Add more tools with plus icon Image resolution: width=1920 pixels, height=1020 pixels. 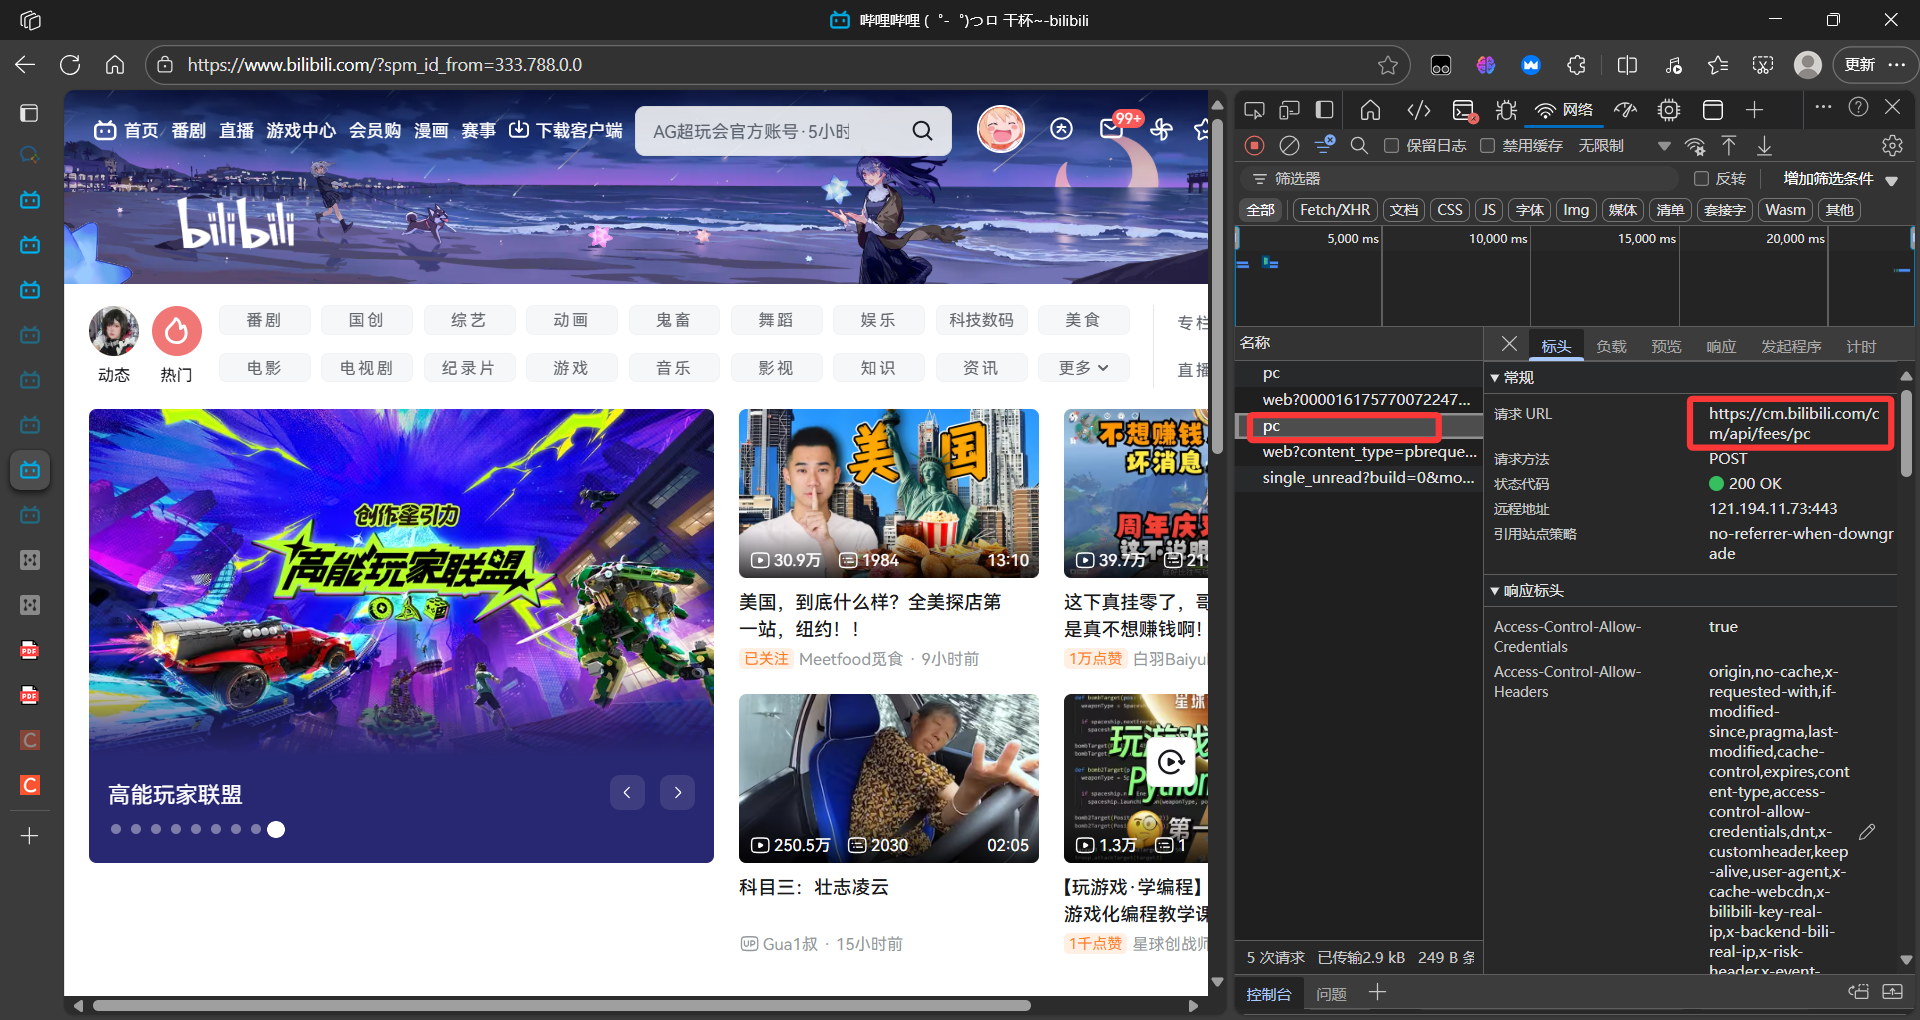[x=1755, y=110]
